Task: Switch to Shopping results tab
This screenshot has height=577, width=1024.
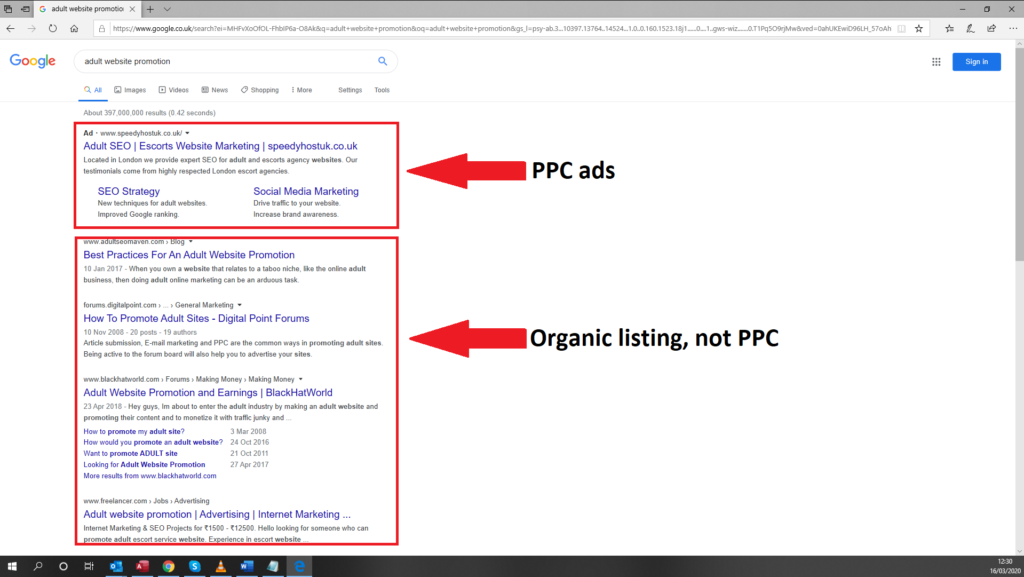Action: point(259,90)
